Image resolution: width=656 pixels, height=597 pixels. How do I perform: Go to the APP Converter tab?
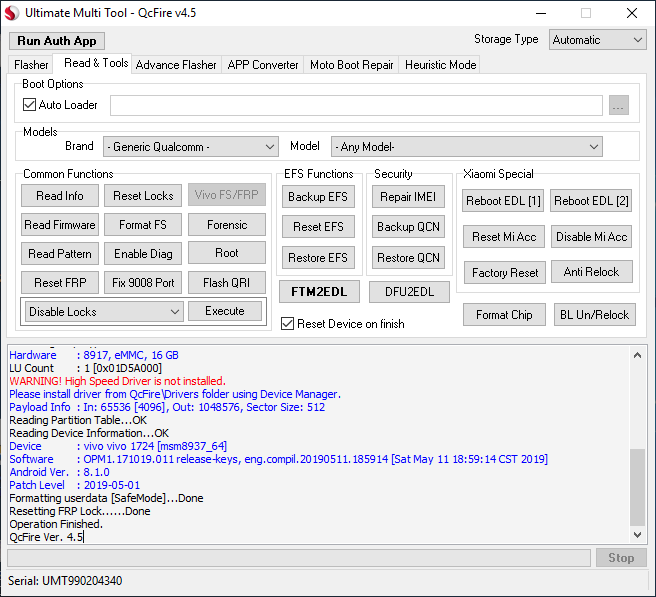pos(263,65)
